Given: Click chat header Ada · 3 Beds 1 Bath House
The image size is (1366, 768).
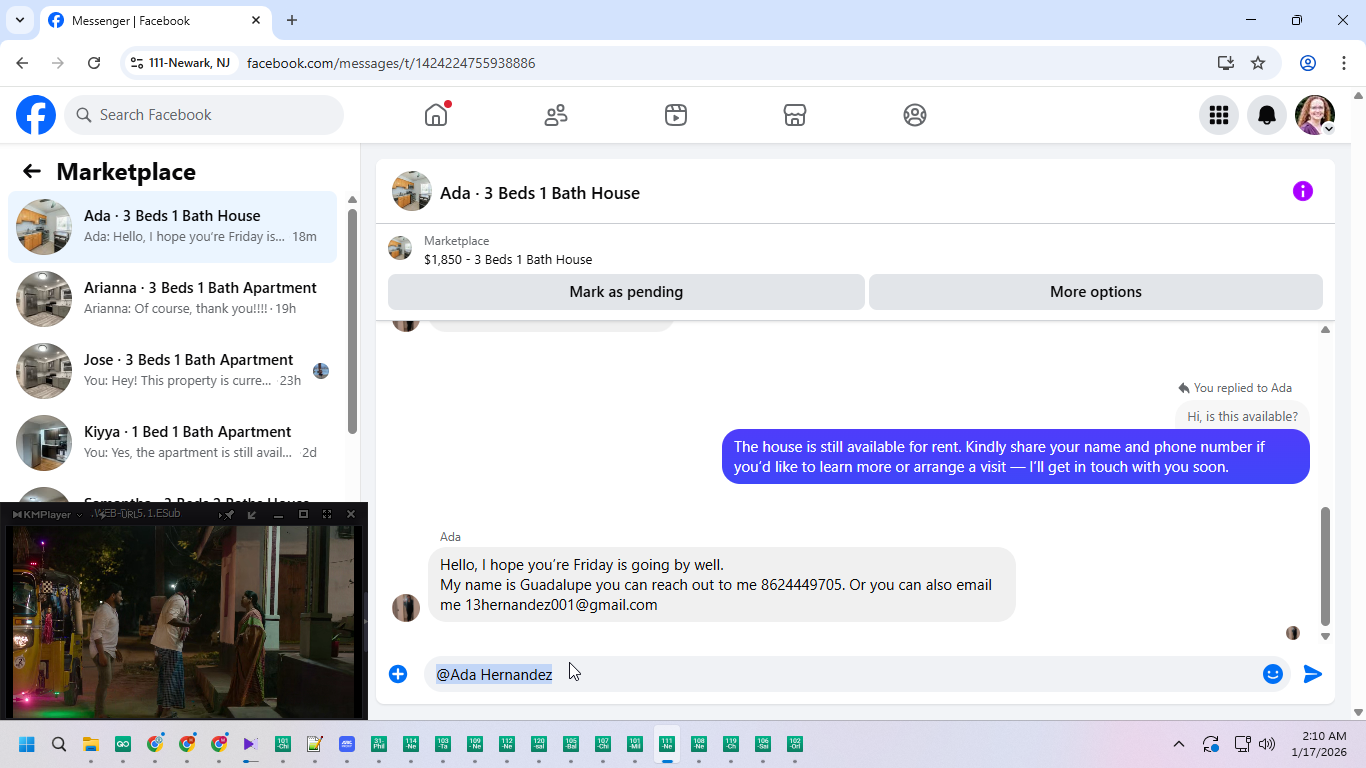Looking at the screenshot, I should 540,193.
